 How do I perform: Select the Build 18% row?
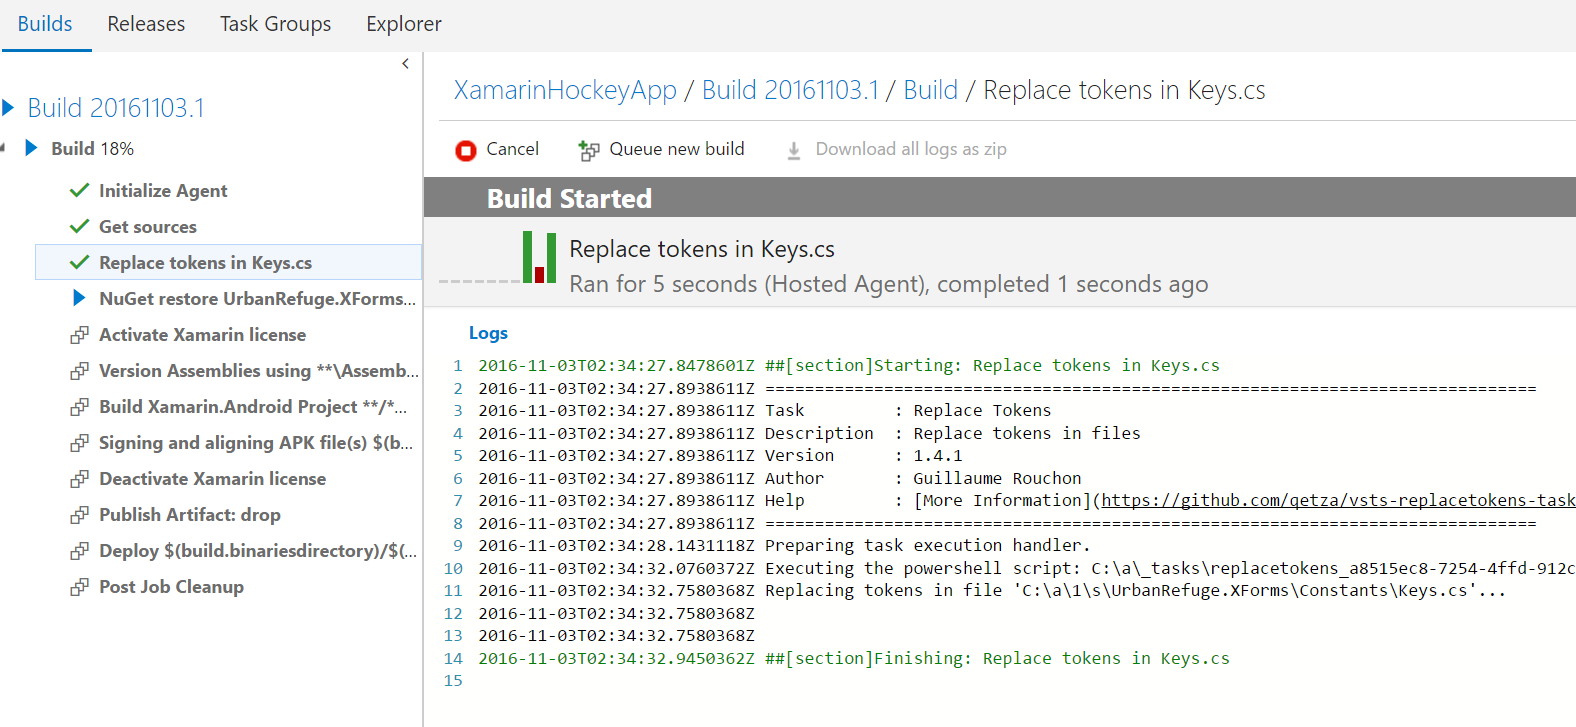92,148
